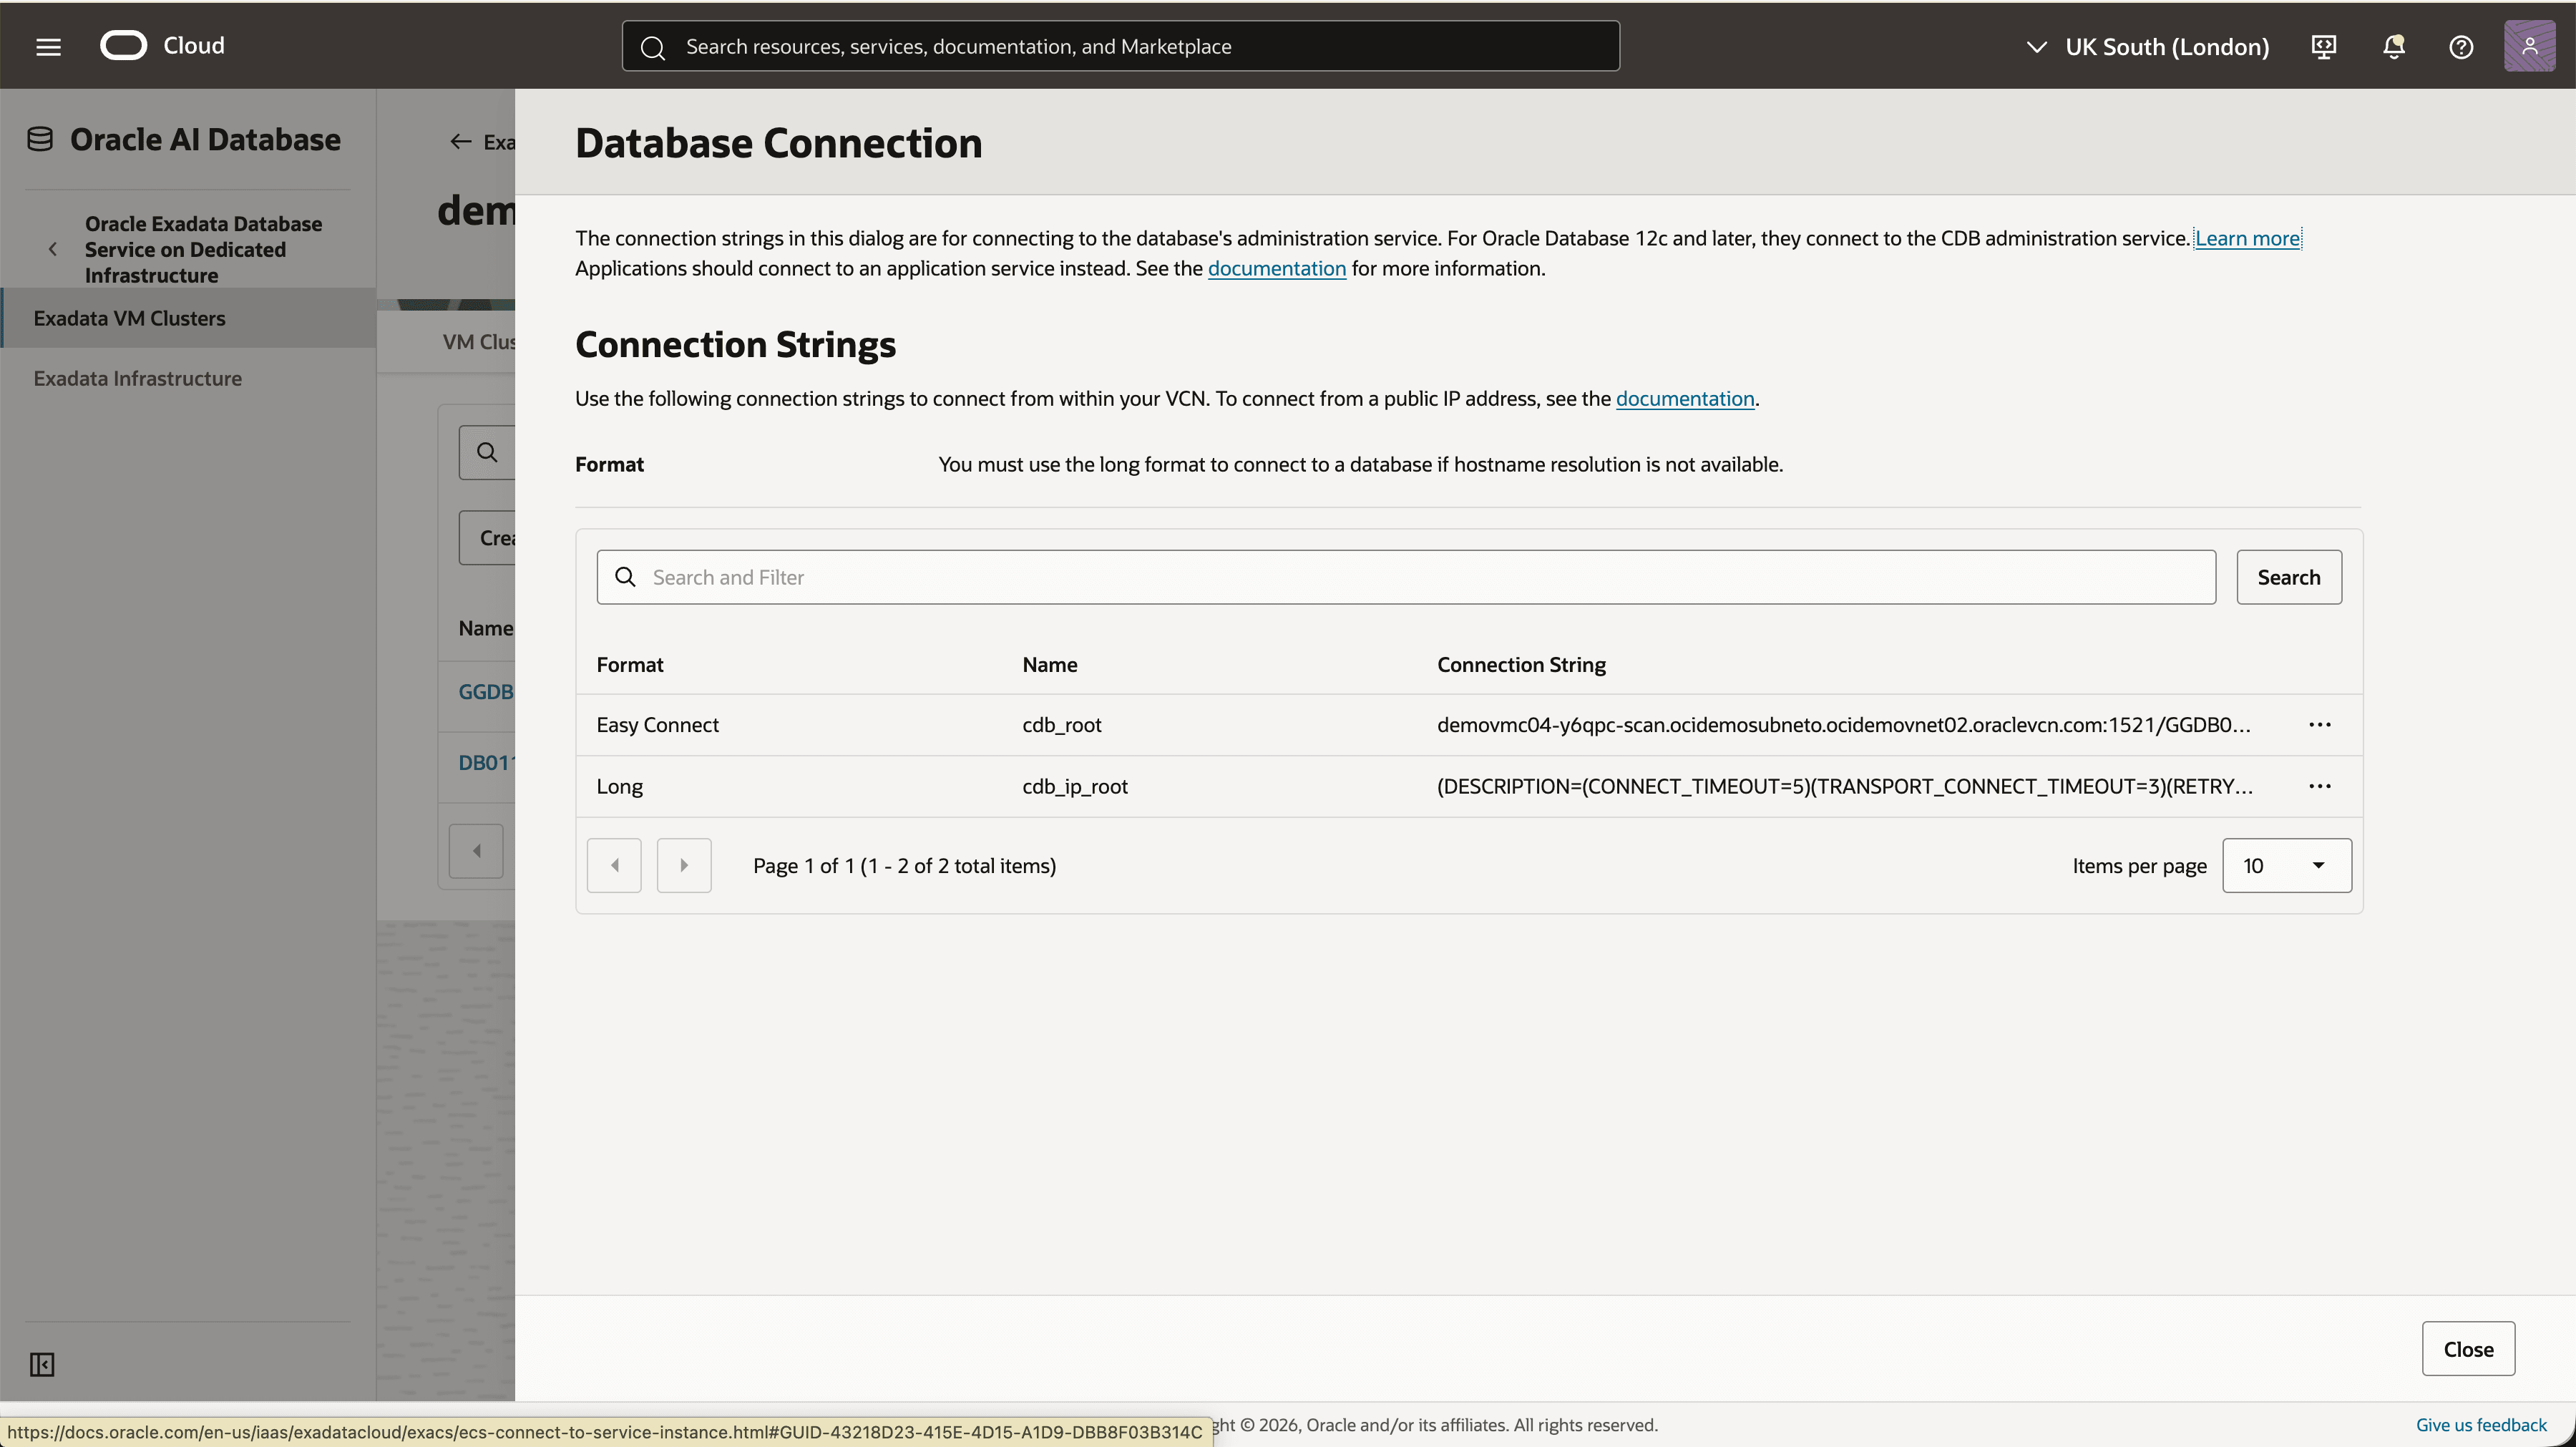
Task: Click the Search button next to the filter field
Action: [x=2290, y=577]
